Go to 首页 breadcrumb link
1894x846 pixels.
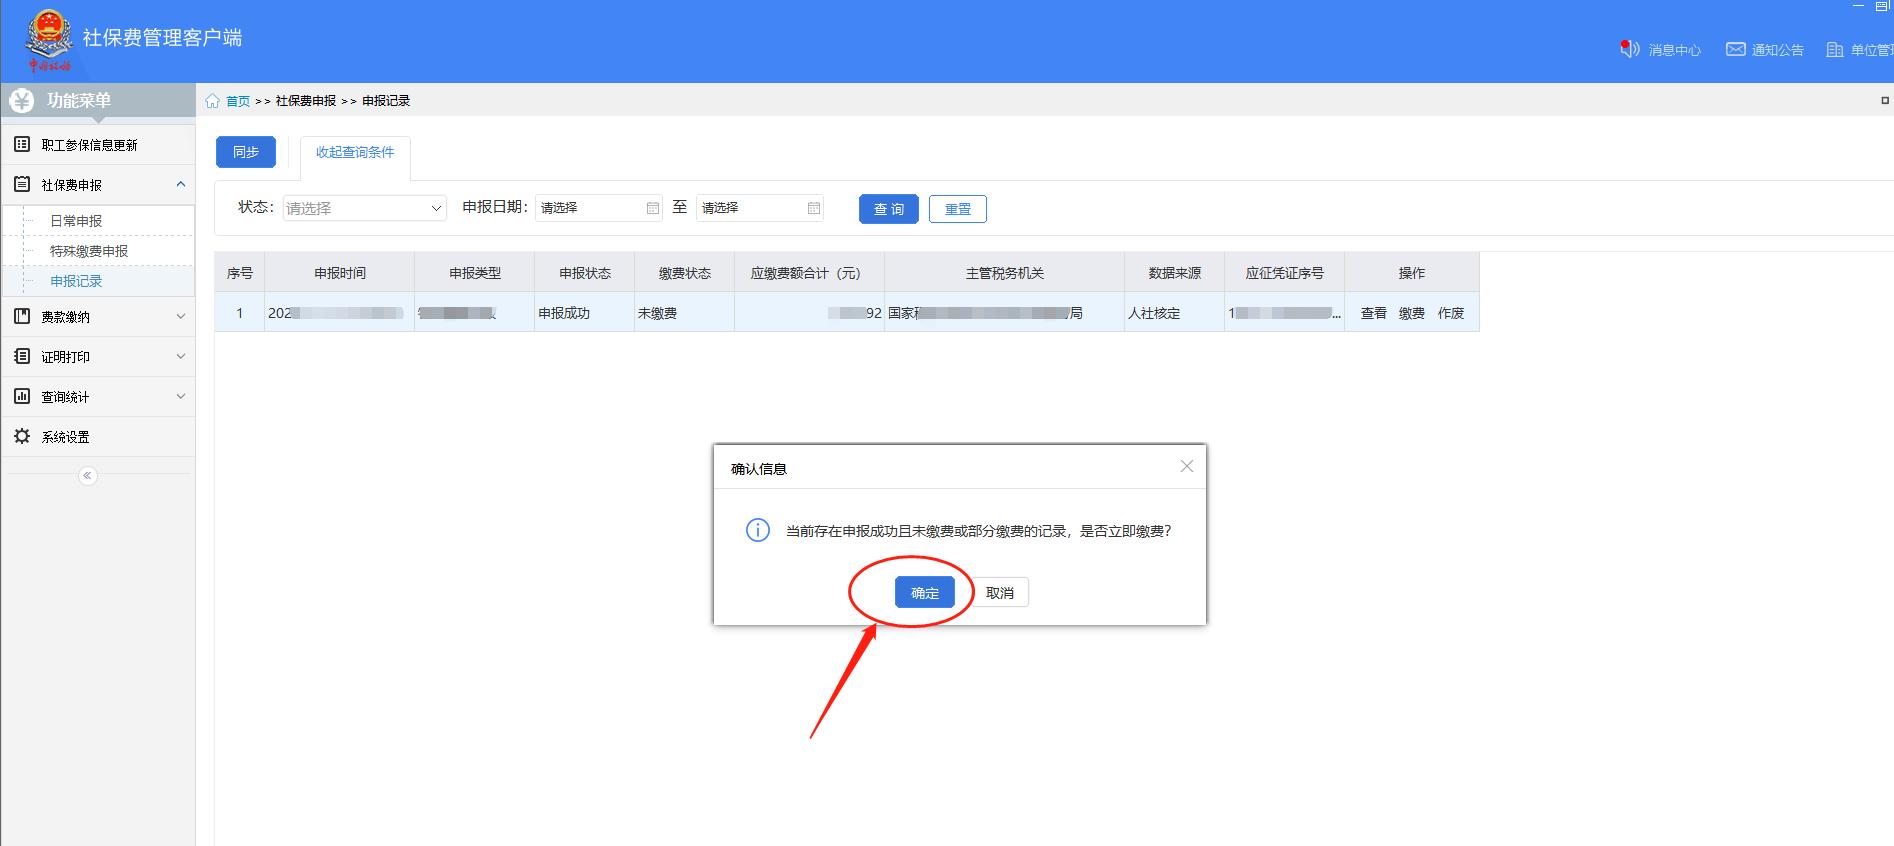(238, 101)
